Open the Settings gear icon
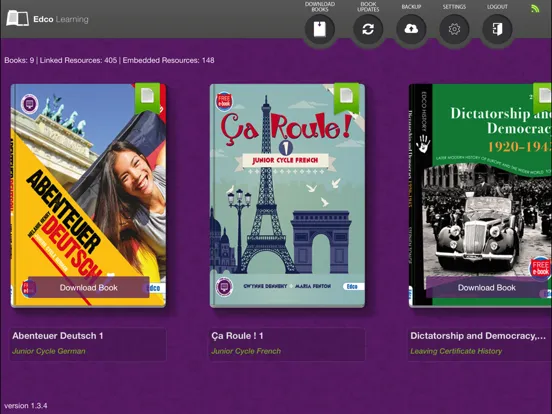The image size is (552, 414). [x=454, y=29]
